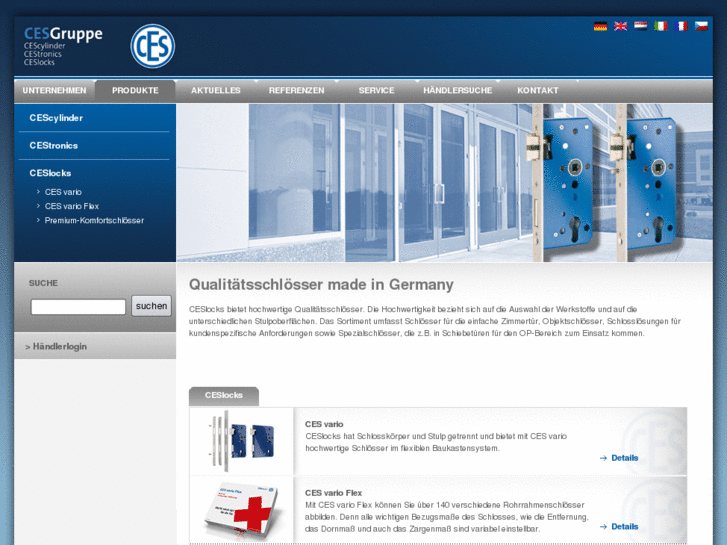Open the Händlerlogin link
This screenshot has height=545, width=727.
coord(56,347)
